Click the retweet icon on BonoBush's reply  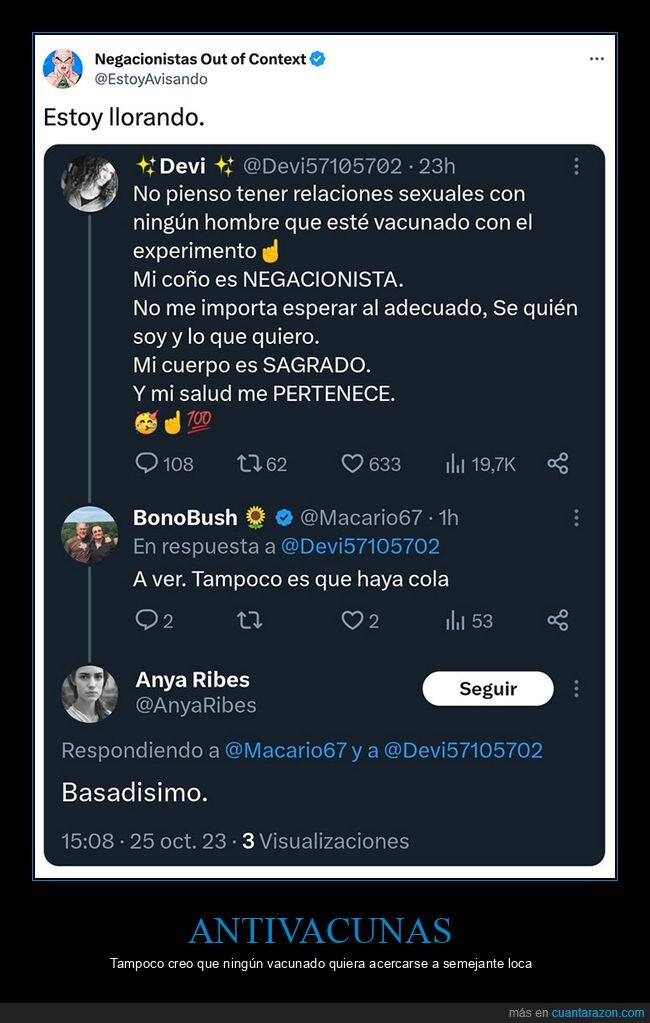(x=248, y=620)
